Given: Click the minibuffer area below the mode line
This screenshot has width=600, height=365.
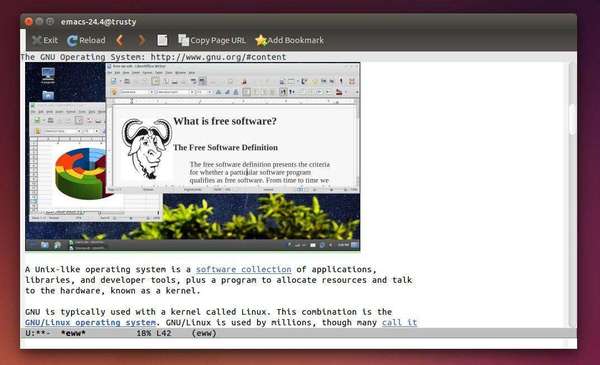Looking at the screenshot, I should tap(298, 343).
